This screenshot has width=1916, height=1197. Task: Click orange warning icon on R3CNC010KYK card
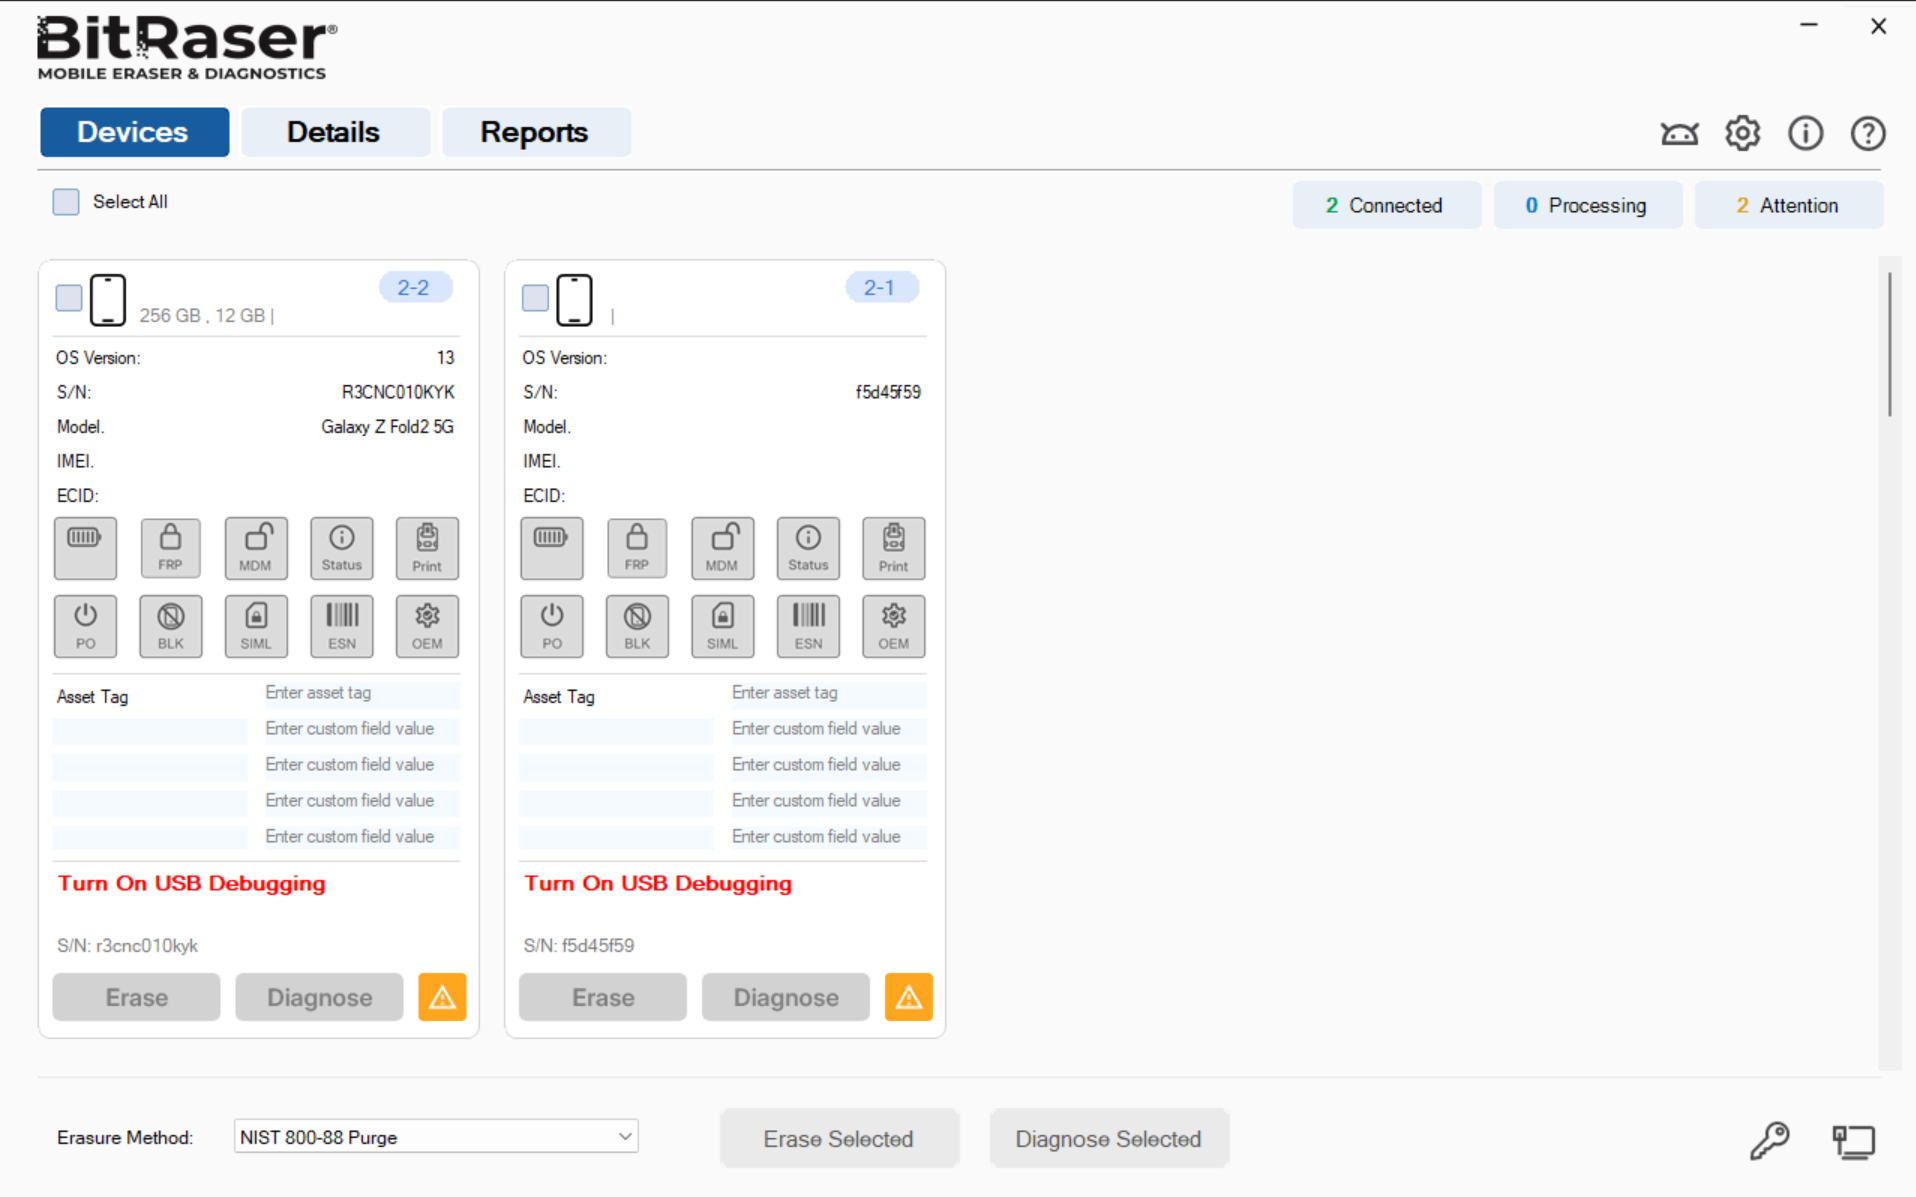click(x=442, y=997)
